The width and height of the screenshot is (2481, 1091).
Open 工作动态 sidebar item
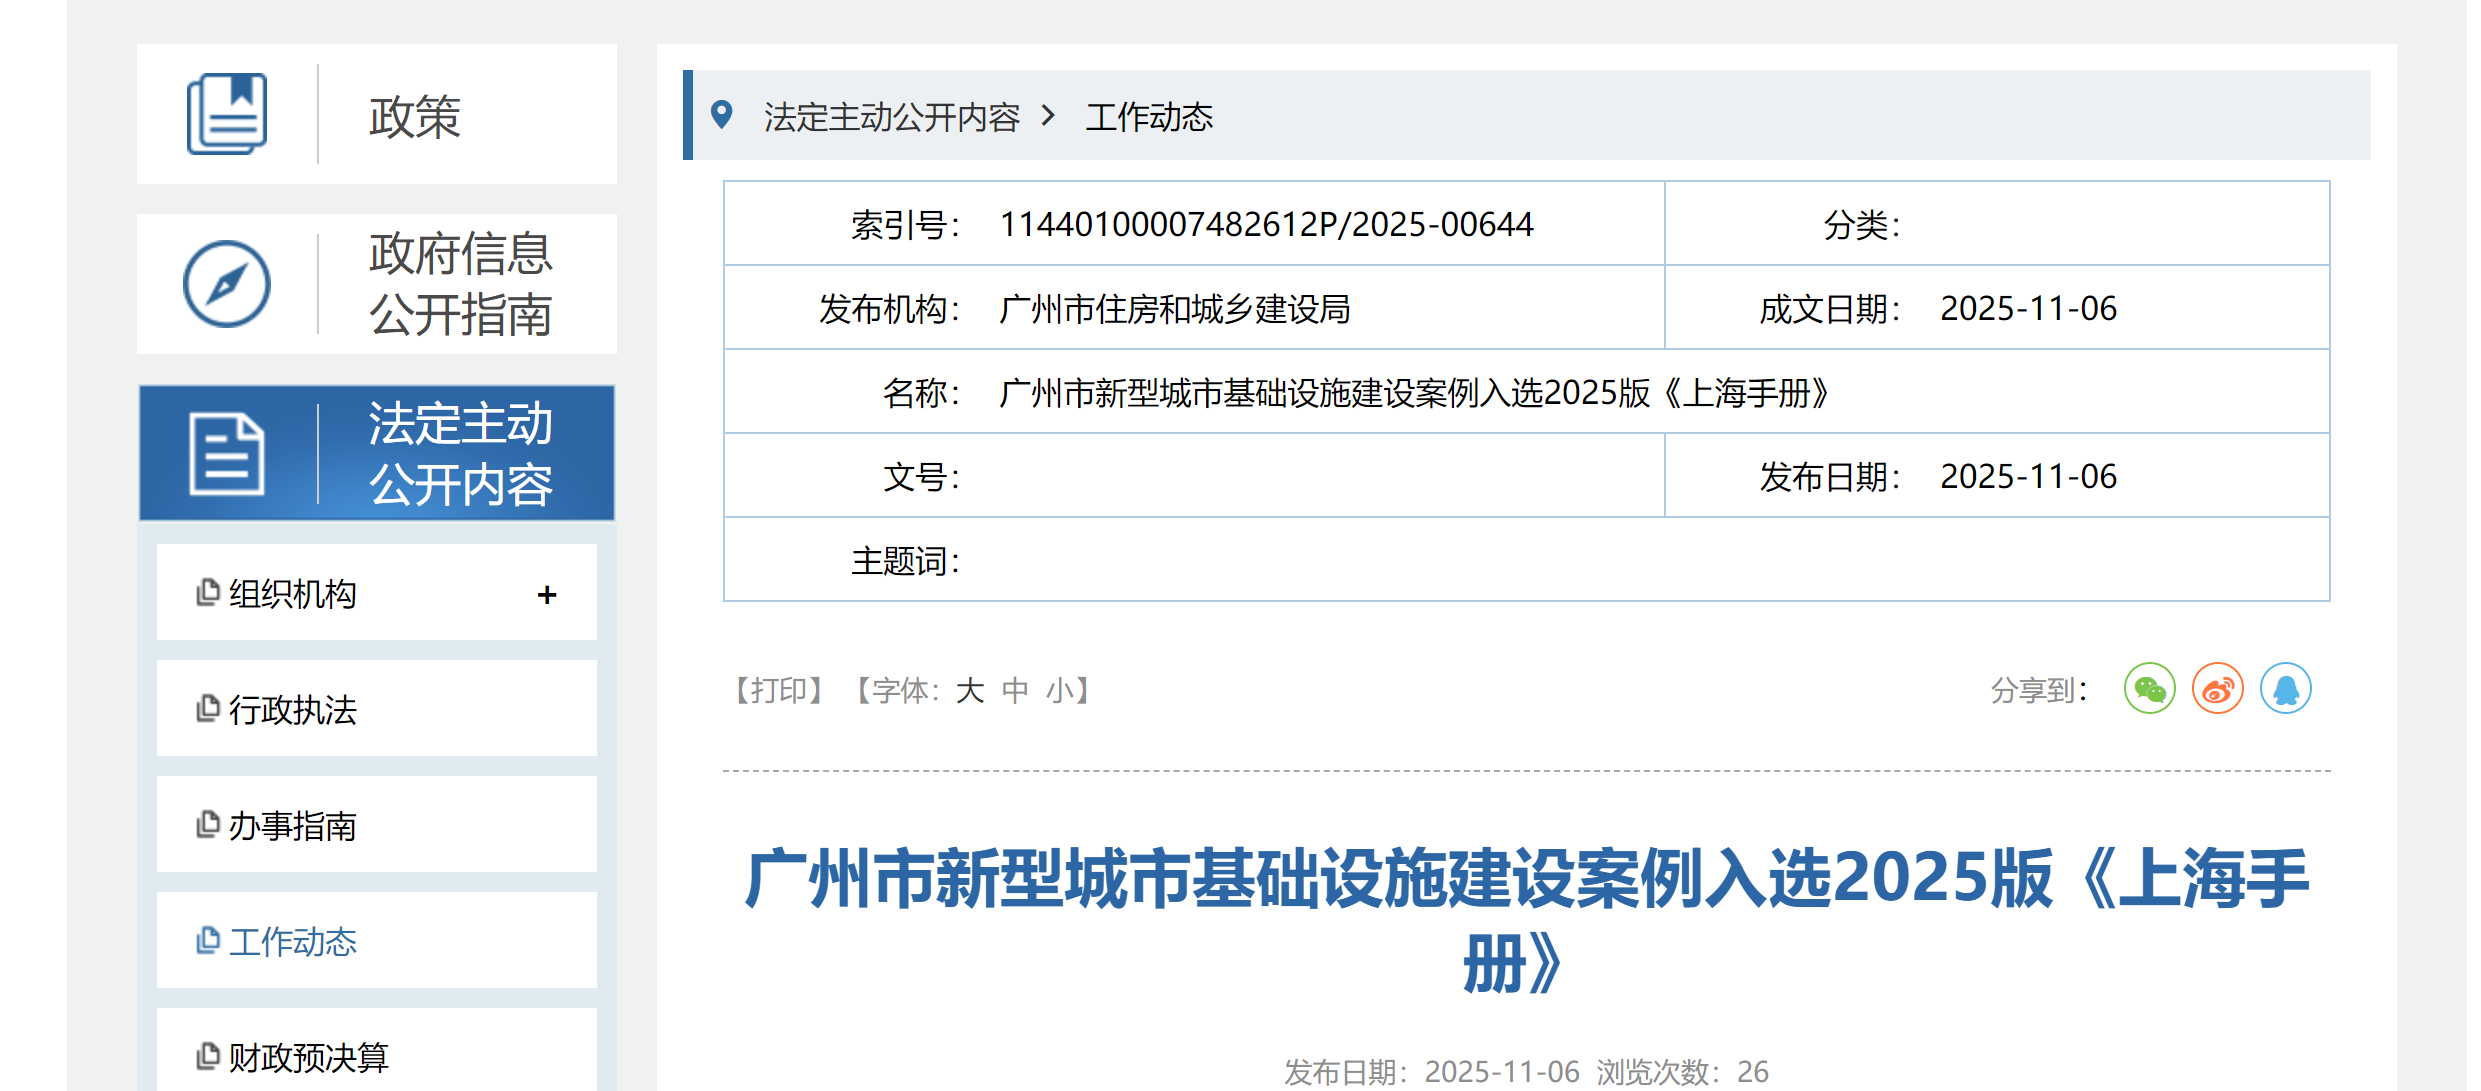pos(292,942)
